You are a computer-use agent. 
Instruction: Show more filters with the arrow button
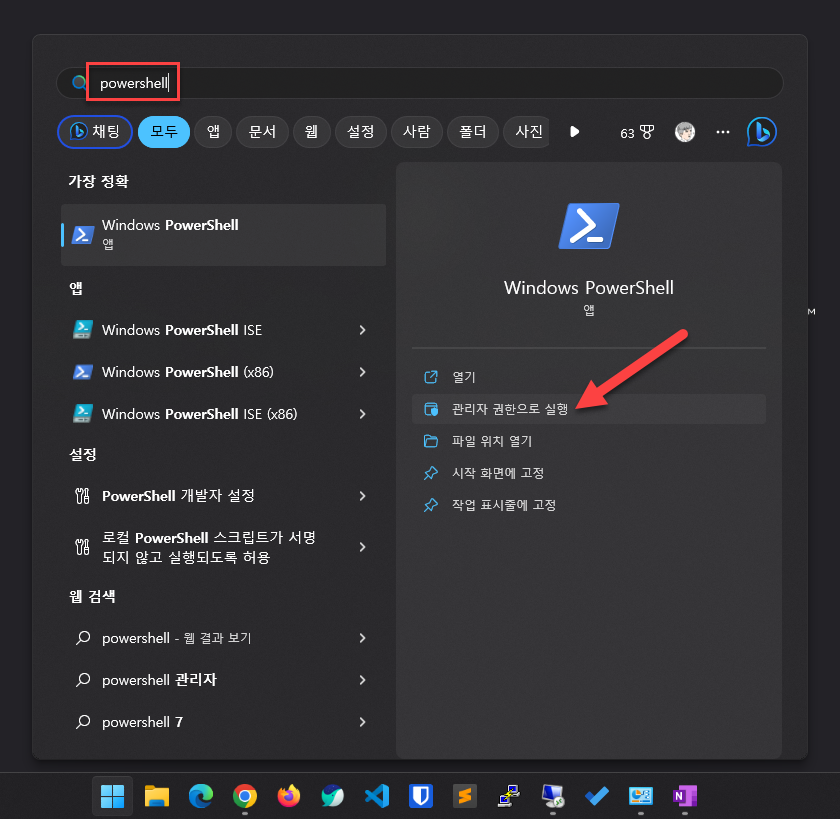point(574,132)
